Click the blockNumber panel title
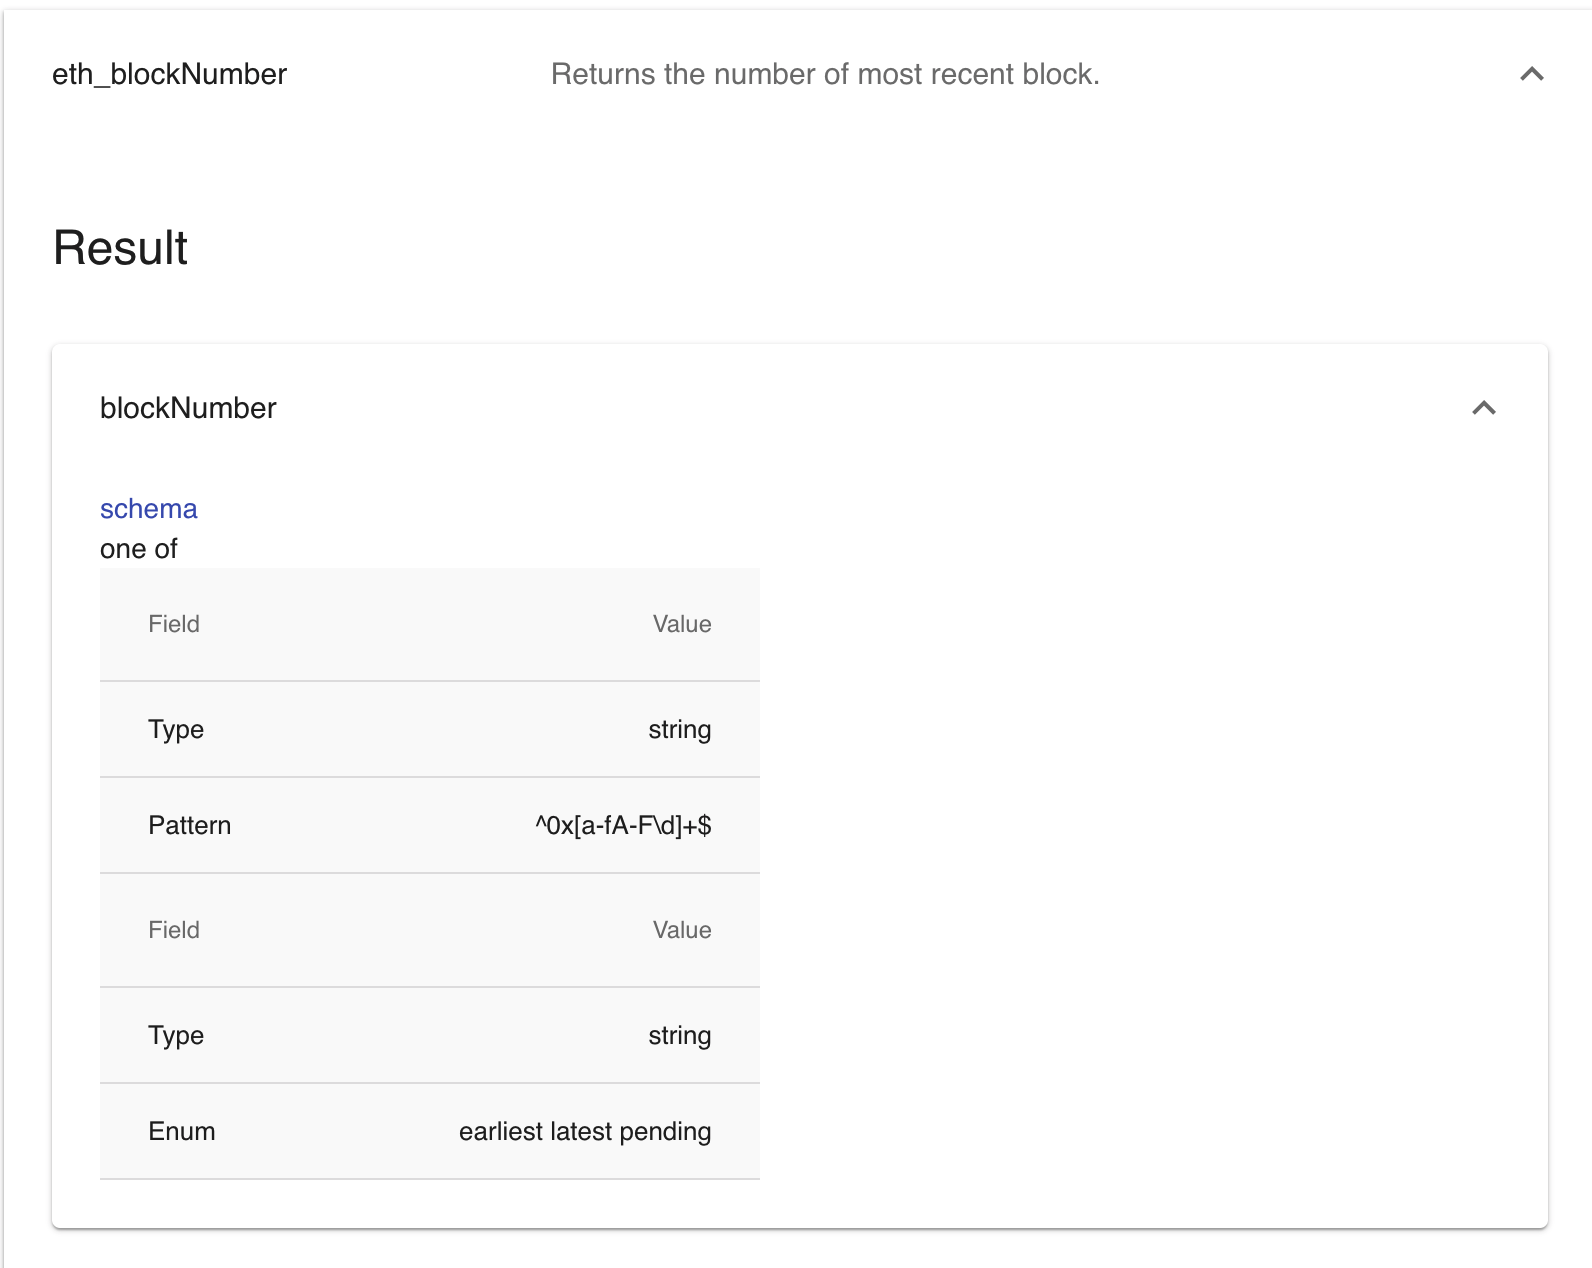This screenshot has width=1592, height=1268. 188,408
